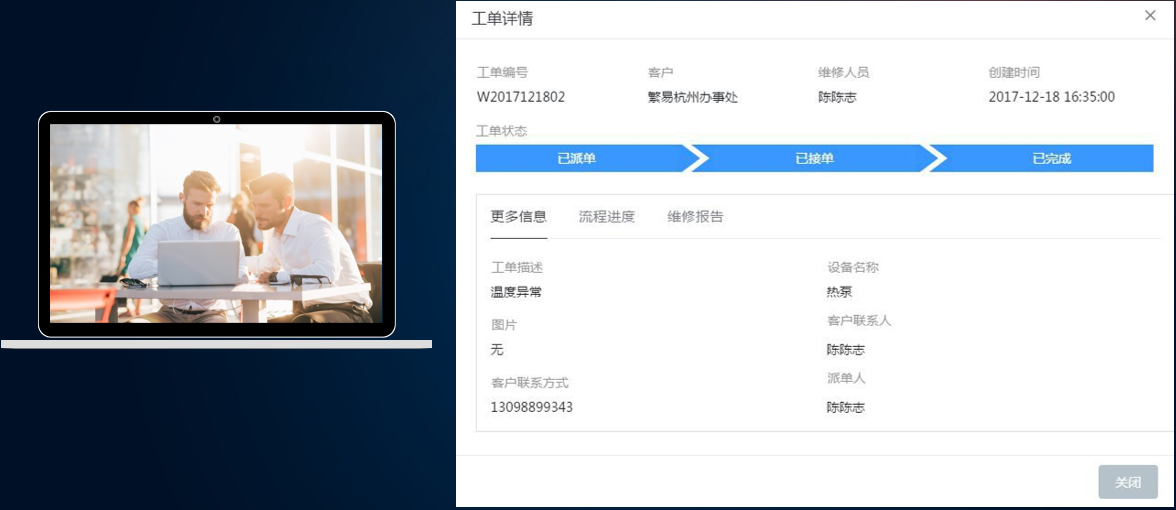Click the laptop photo thumbnail

click(x=216, y=224)
